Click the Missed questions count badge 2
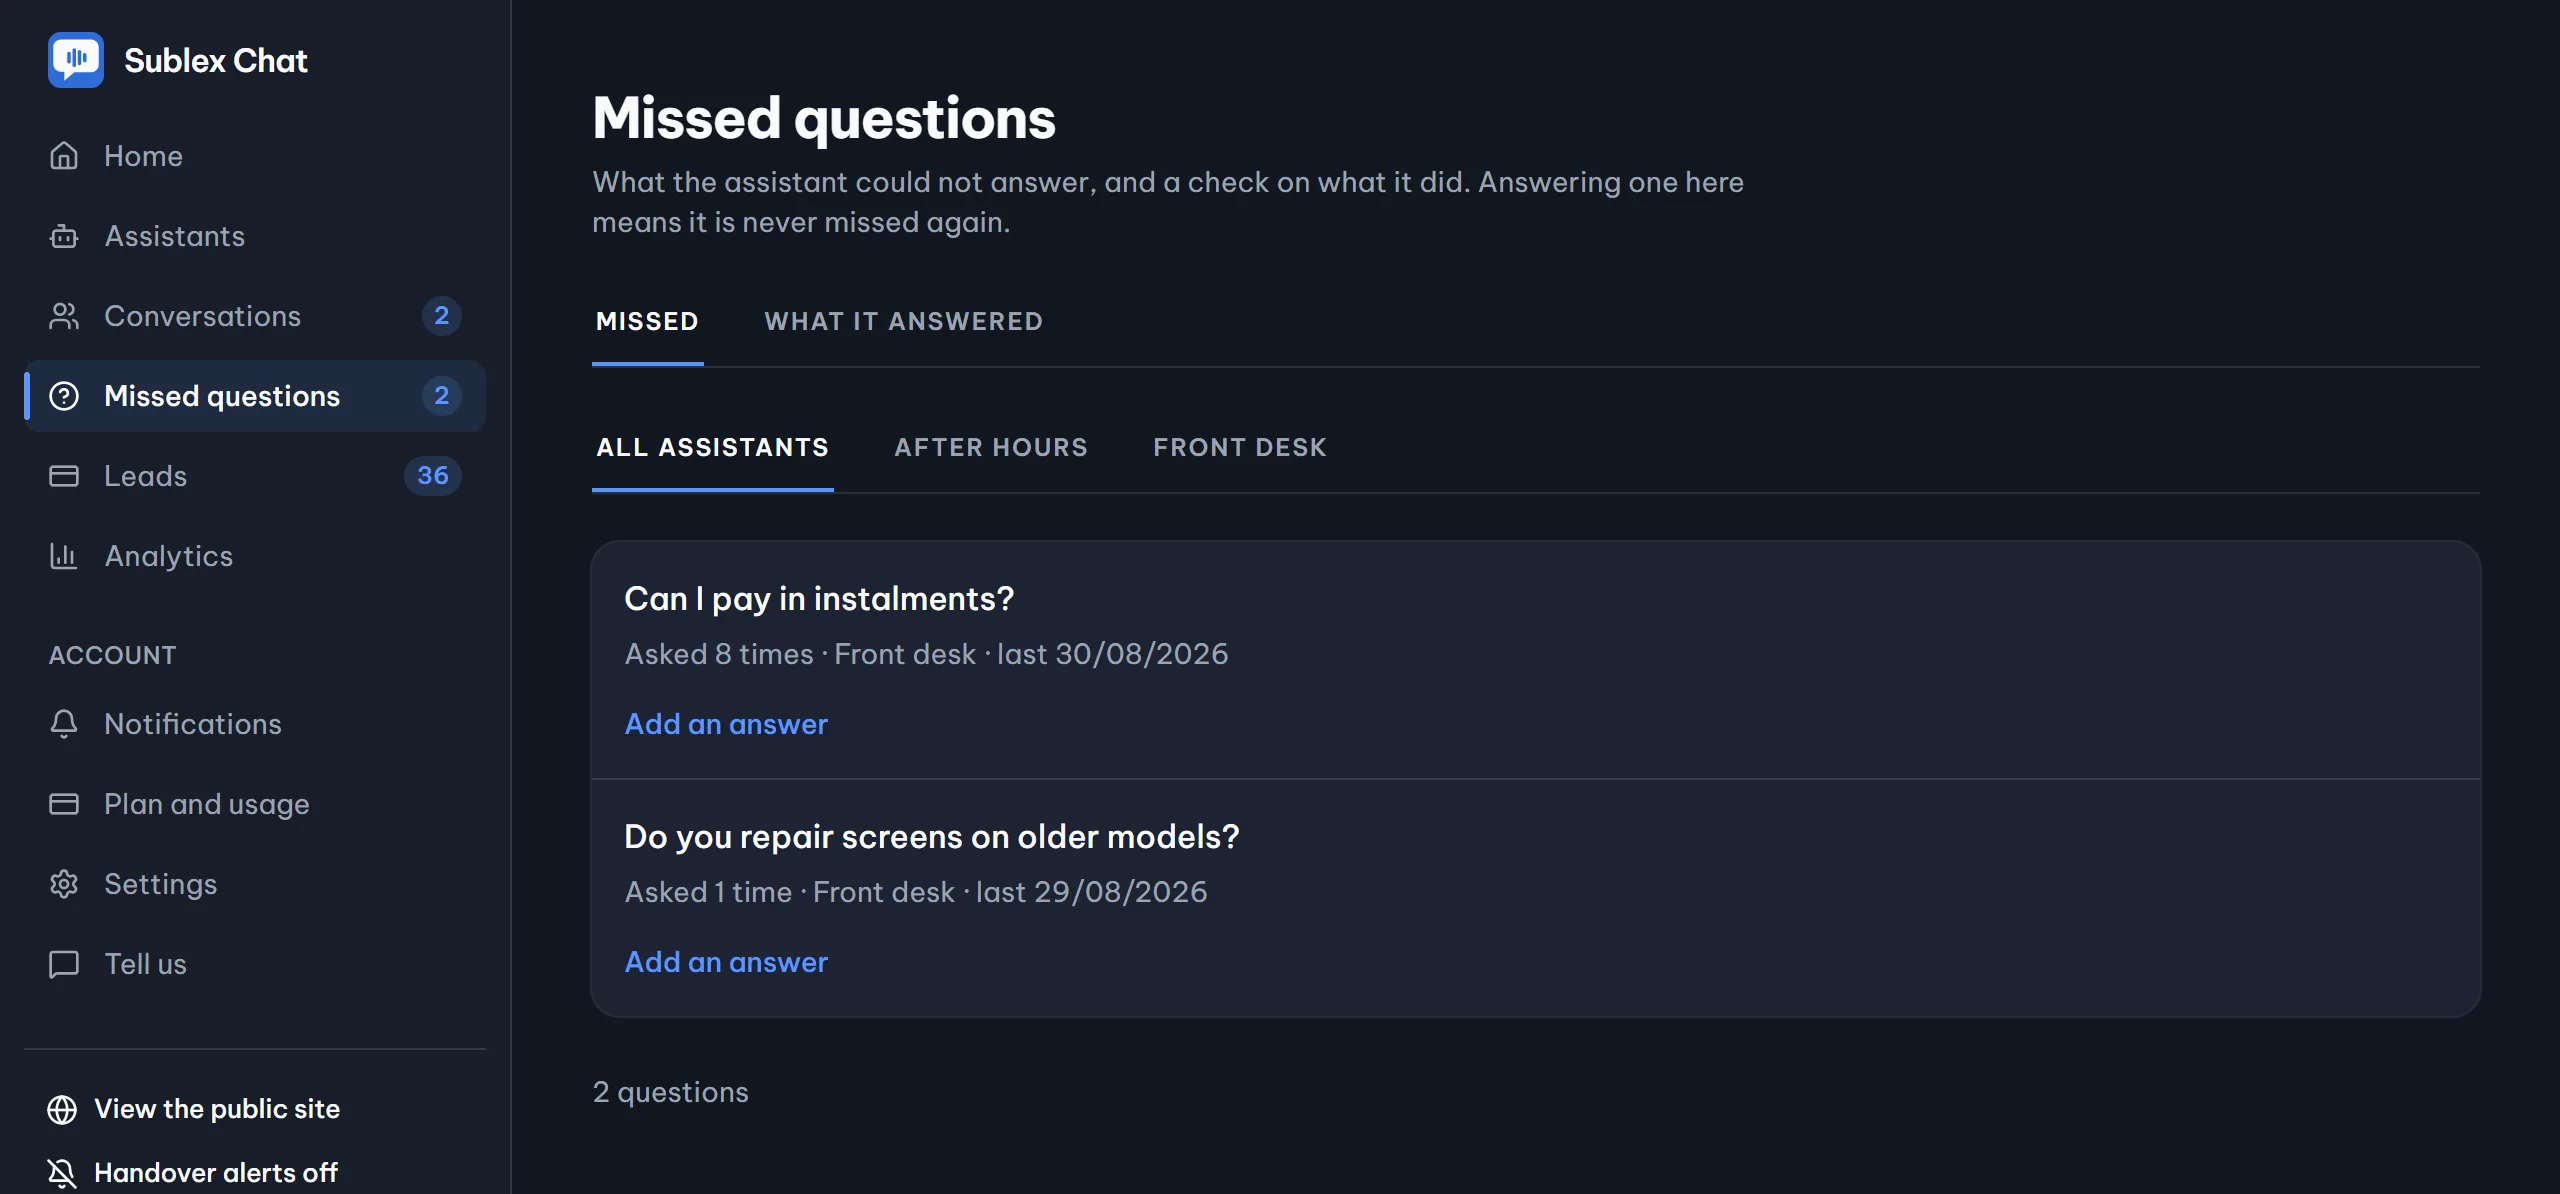Viewport: 2560px width, 1194px height. point(441,396)
